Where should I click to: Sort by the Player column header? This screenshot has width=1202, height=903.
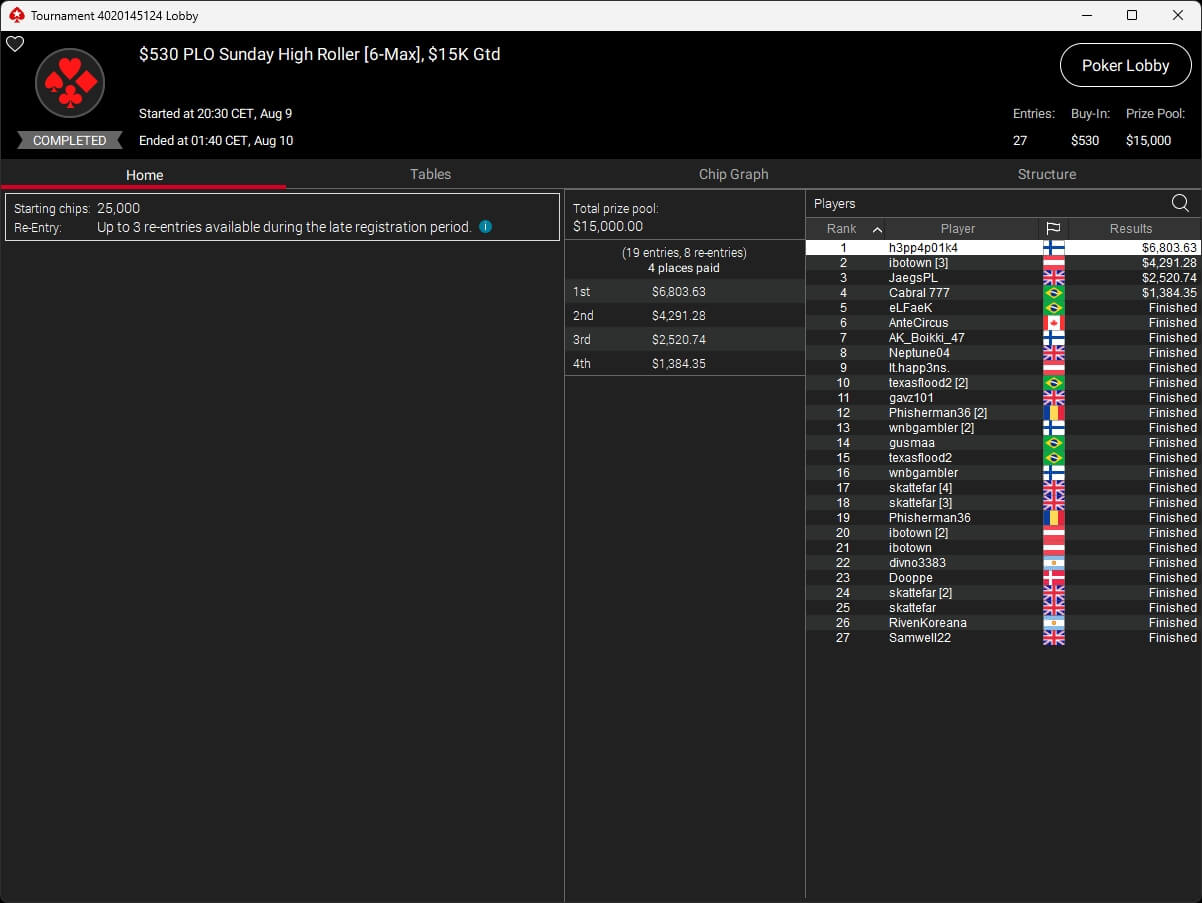coord(957,229)
